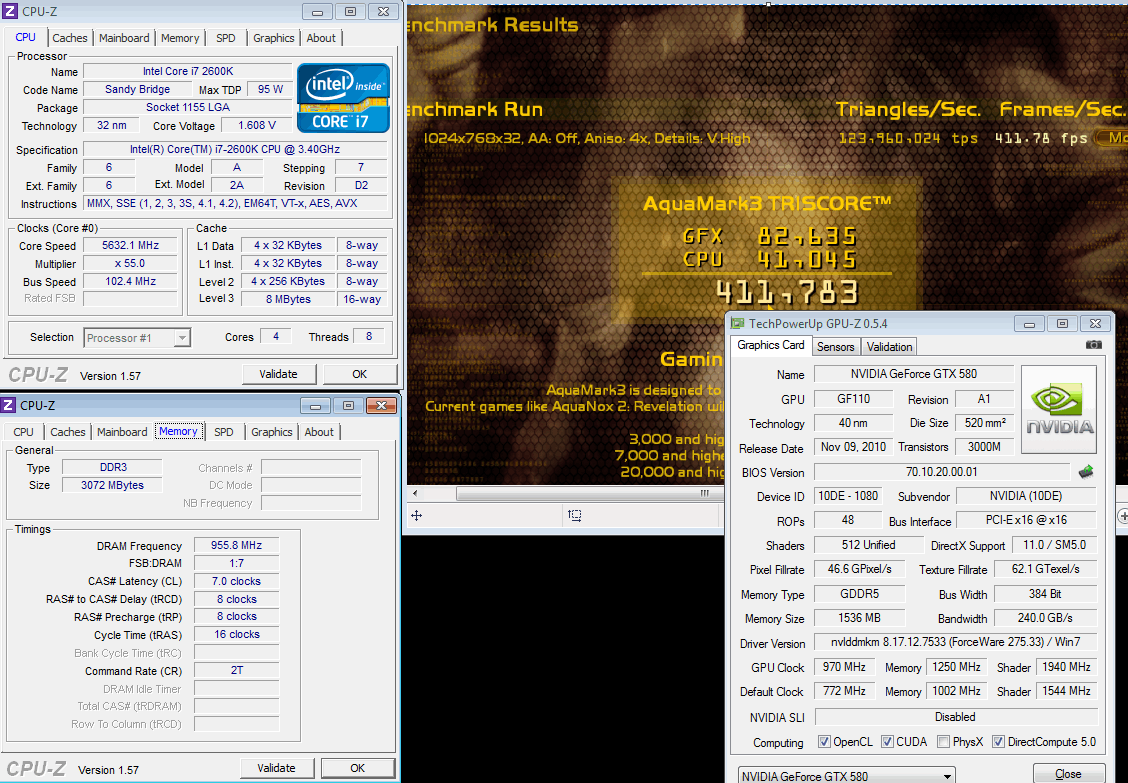The width and height of the screenshot is (1128, 783).
Task: Click the Core Voltage value 1.608 V
Action: pos(257,125)
